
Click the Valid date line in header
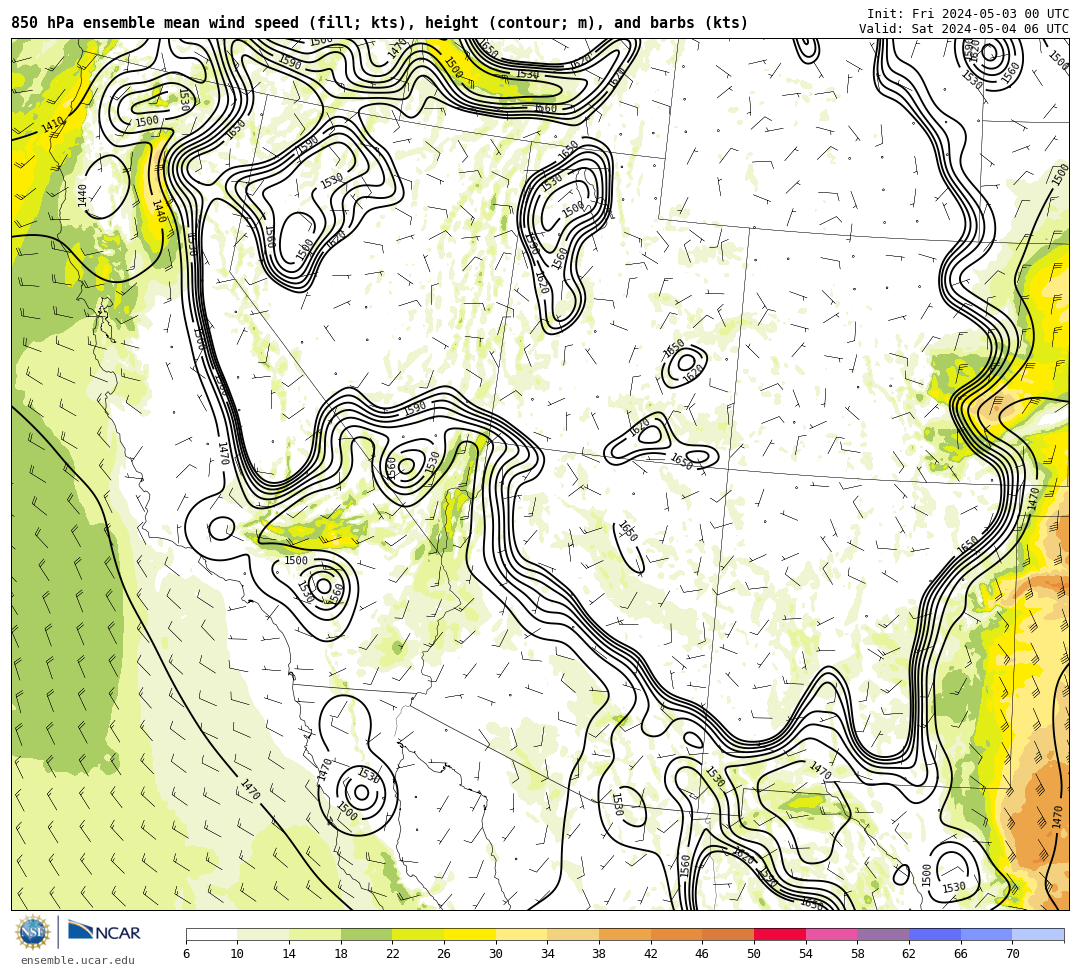pos(964,29)
